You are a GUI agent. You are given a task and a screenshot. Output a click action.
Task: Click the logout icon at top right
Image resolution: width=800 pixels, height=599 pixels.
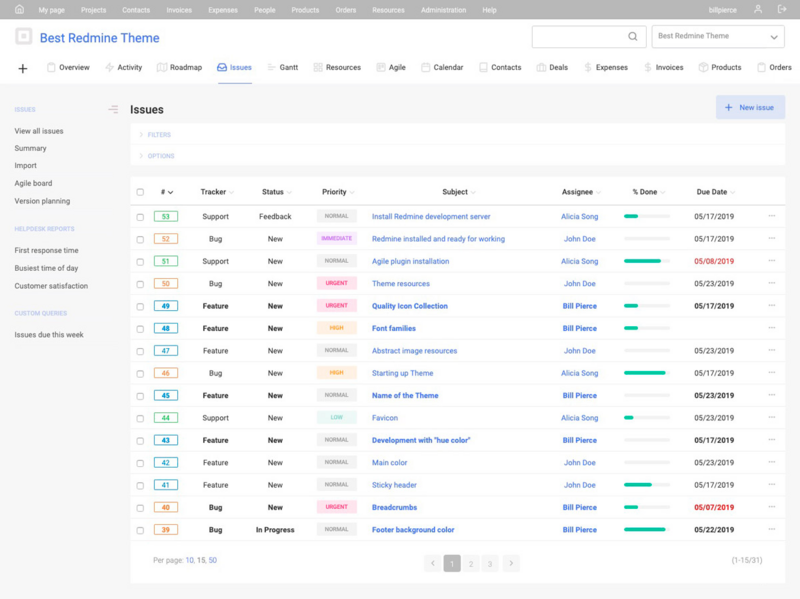tap(783, 10)
